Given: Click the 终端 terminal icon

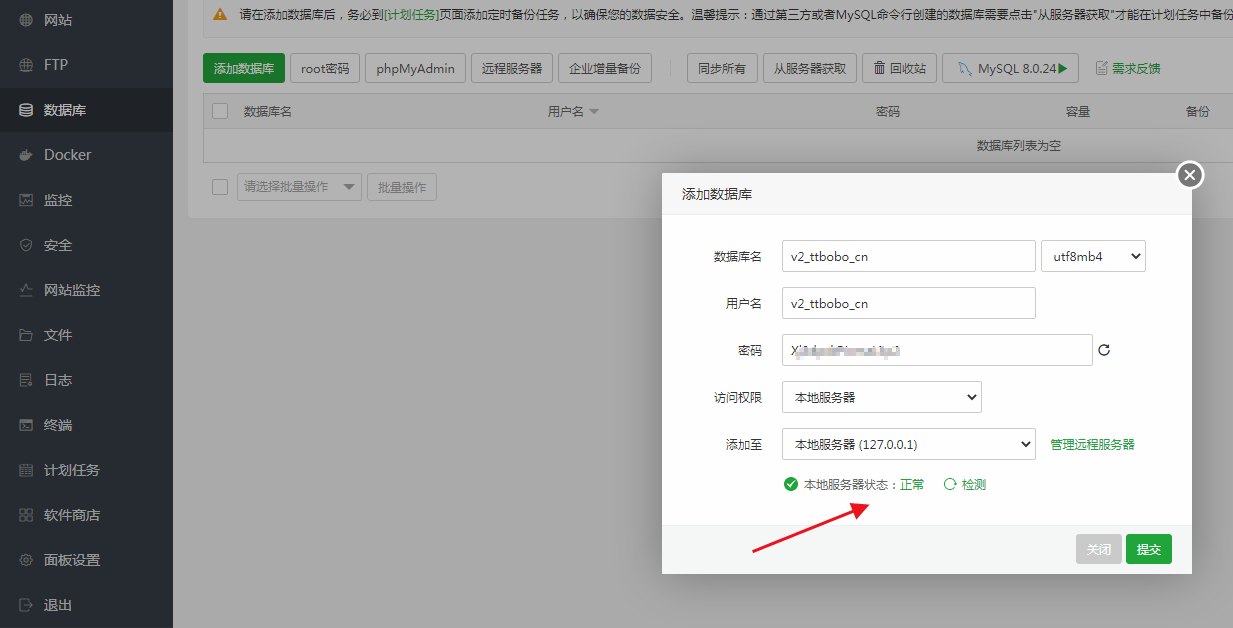Looking at the screenshot, I should point(26,425).
